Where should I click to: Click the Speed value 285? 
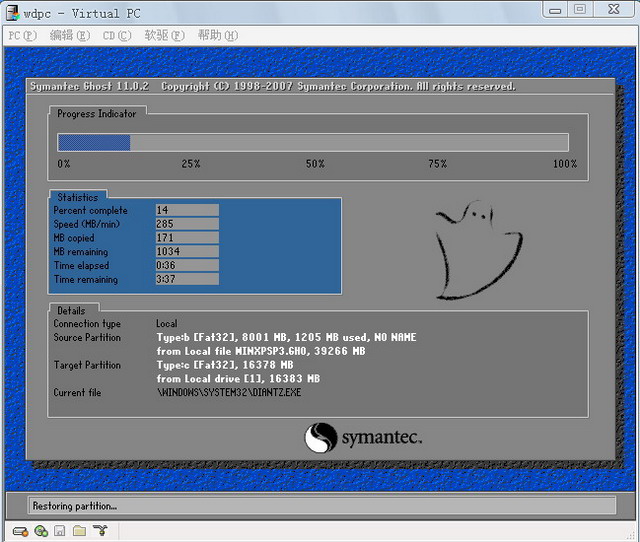pos(187,224)
